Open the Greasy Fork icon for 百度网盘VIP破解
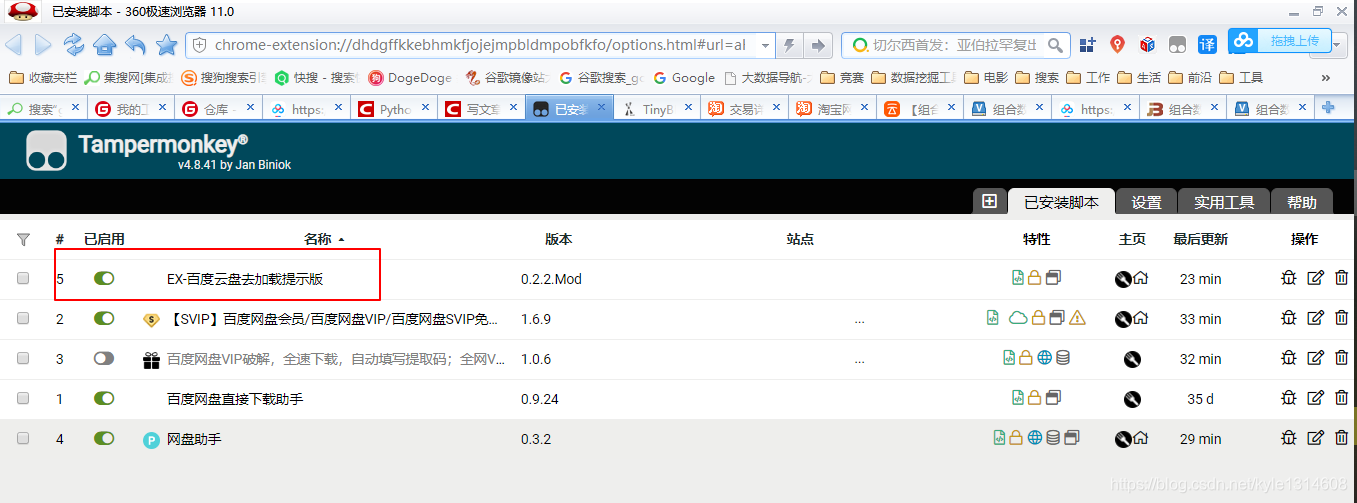1357x503 pixels. 1132,358
